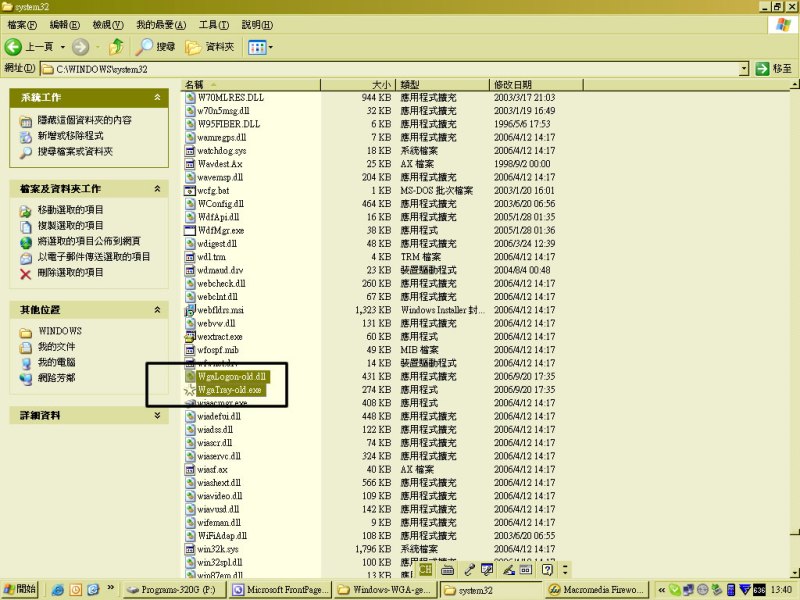Open the 檔案(F) menu
Image resolution: width=800 pixels, height=600 pixels.
(x=22, y=24)
